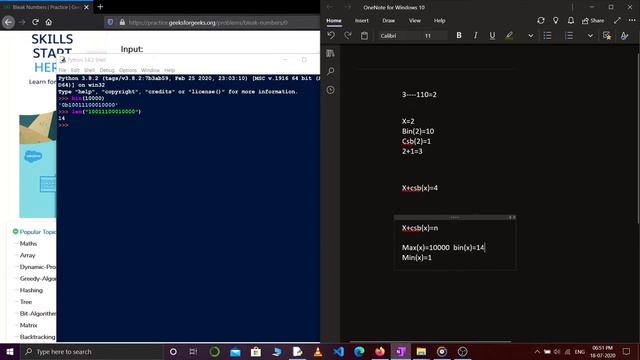Open the Hashing topic link
This screenshot has height=360, width=640.
(x=31, y=290)
